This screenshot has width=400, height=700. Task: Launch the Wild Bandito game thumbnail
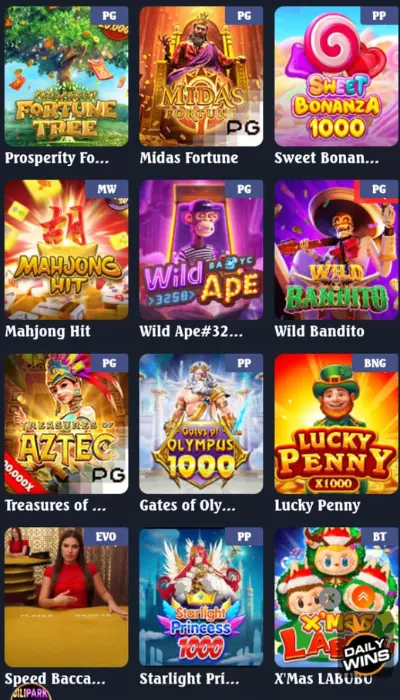pos(336,250)
